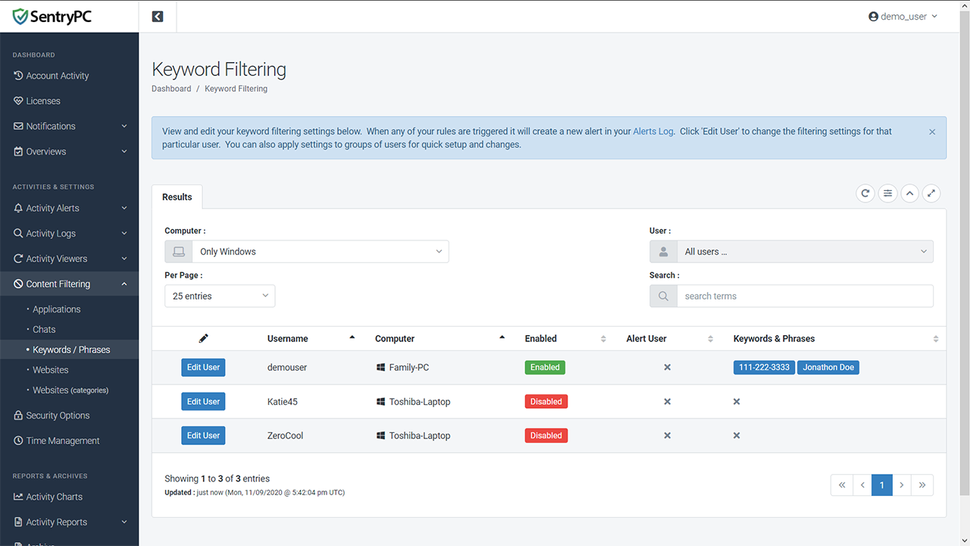
Task: Click the search terms input field
Action: 805,296
